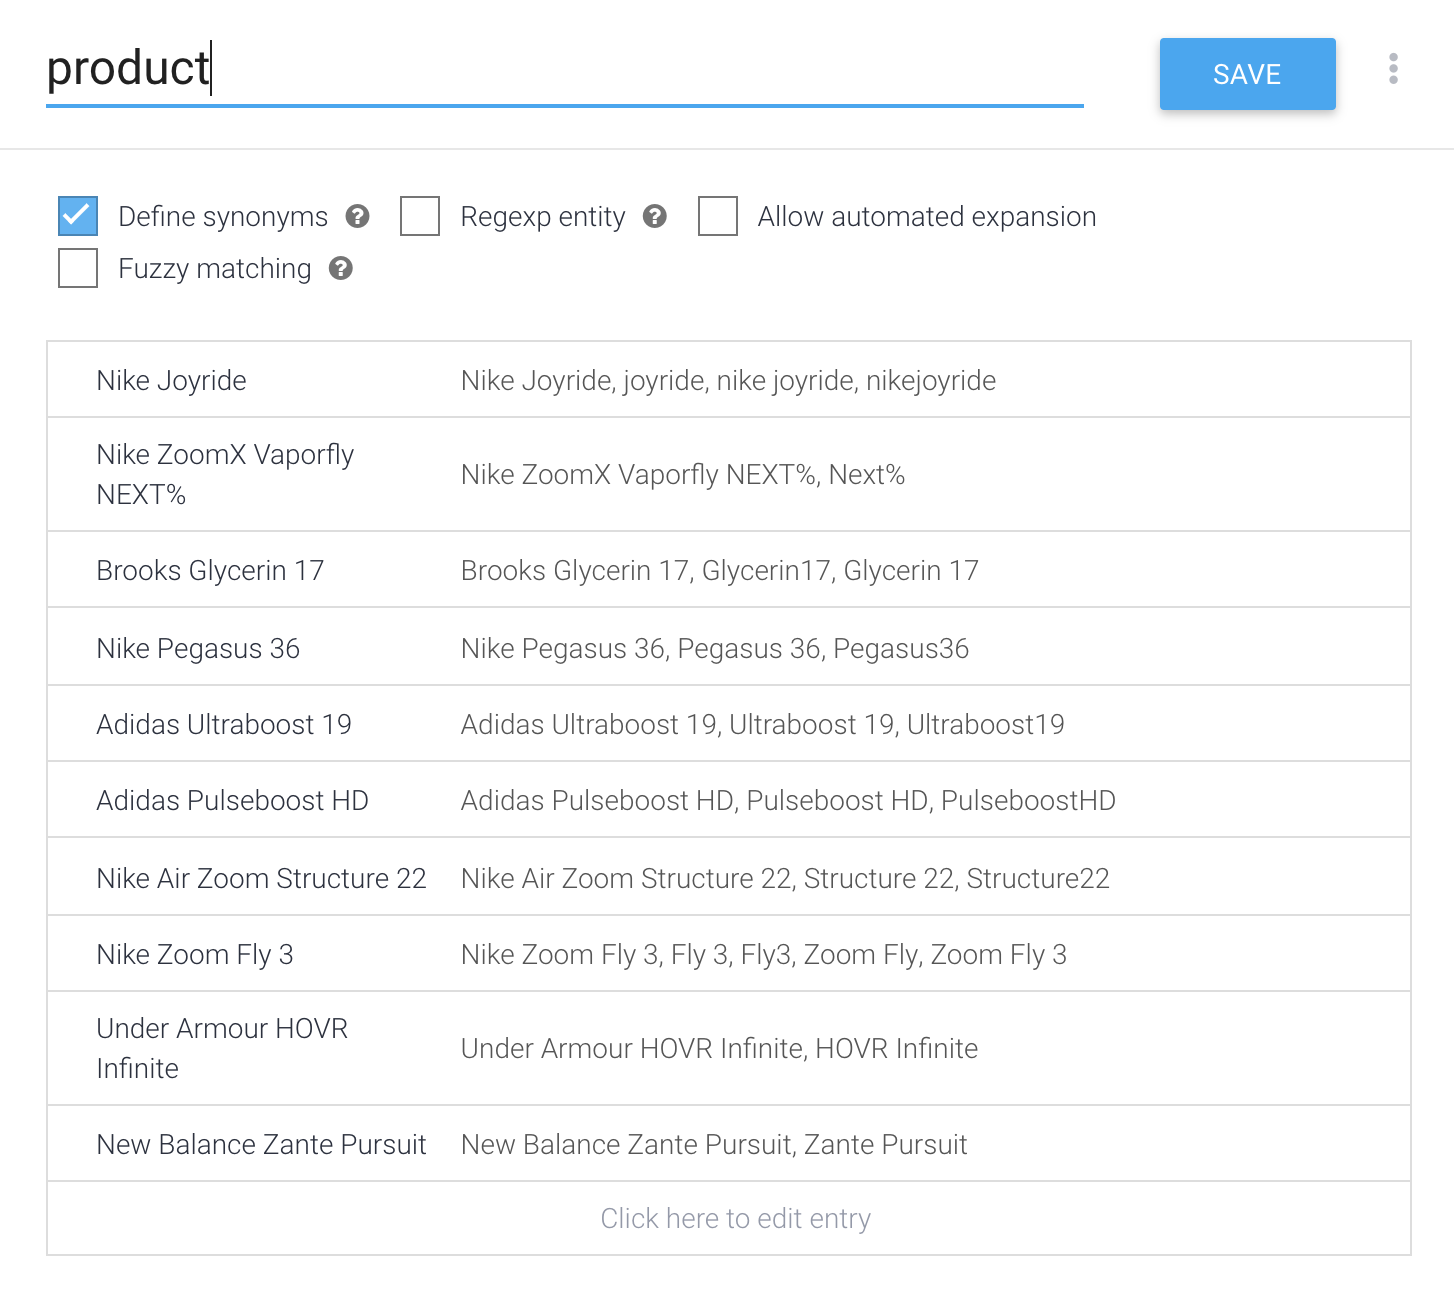Select 'Under Armour HOVR Infinite' reference value
This screenshot has width=1454, height=1308.
coord(222,1048)
